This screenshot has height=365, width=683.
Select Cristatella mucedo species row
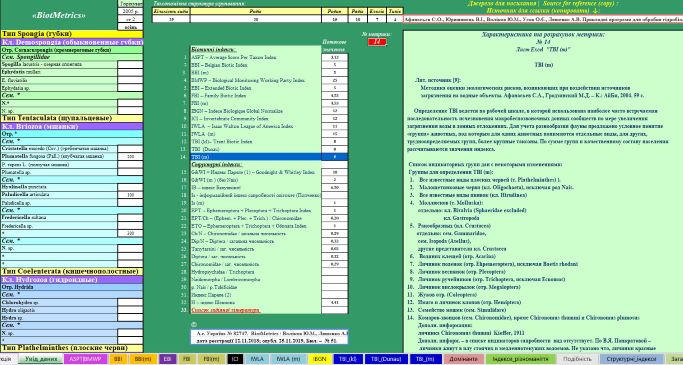[x=59, y=149]
